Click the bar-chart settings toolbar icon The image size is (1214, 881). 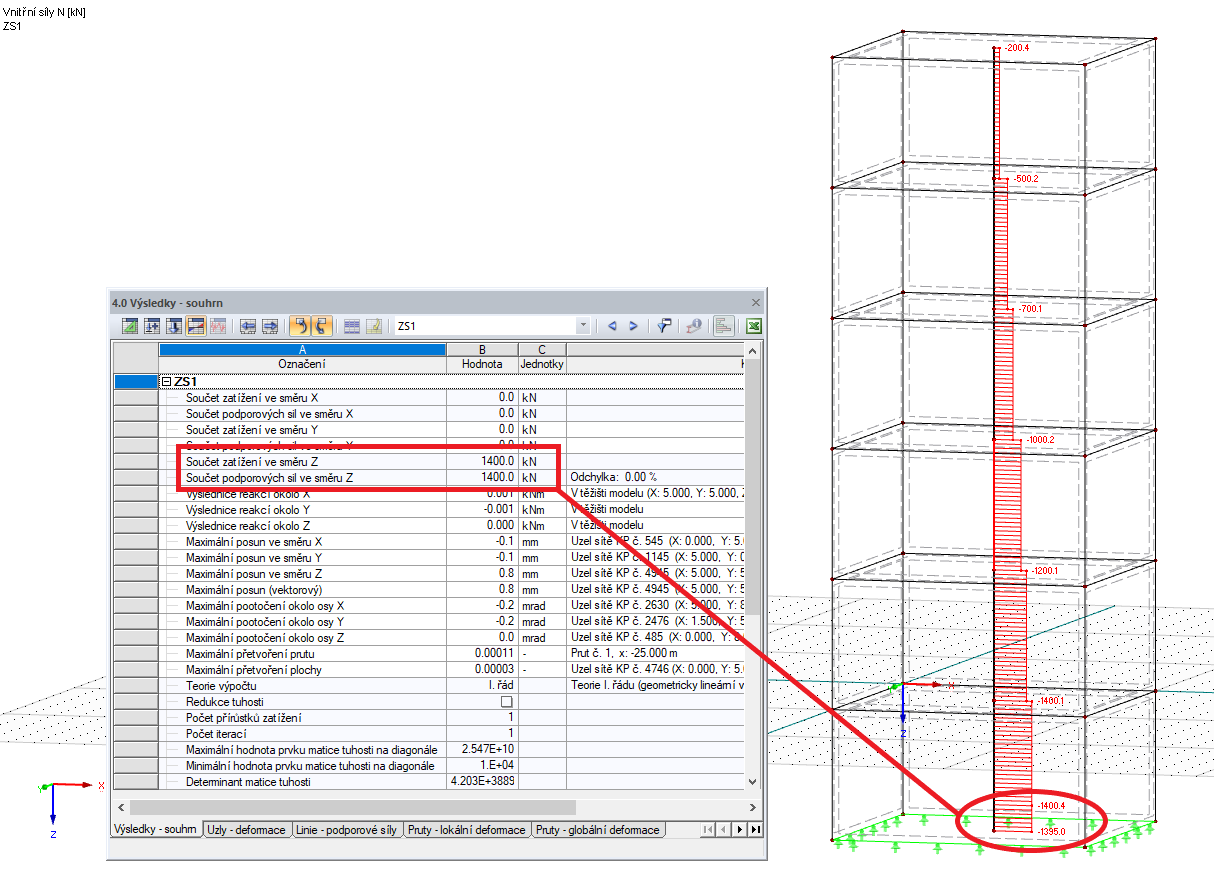click(723, 326)
